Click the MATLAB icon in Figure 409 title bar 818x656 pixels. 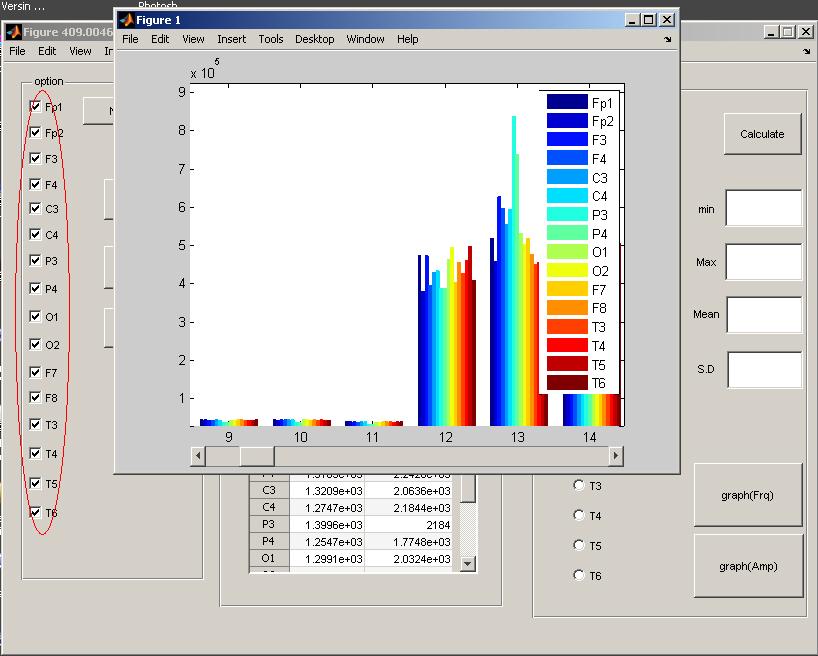[13, 32]
